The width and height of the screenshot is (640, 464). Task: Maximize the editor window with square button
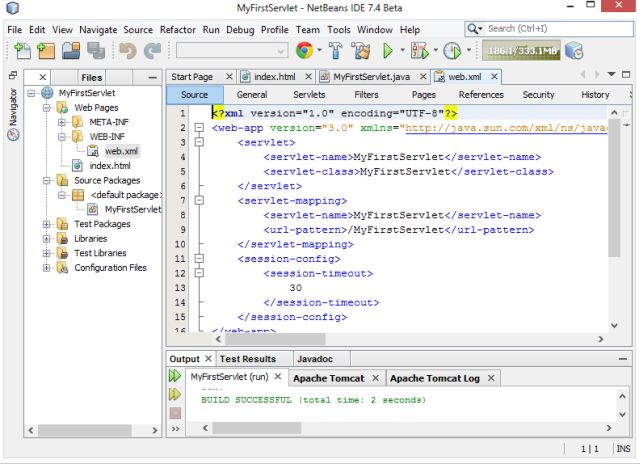click(626, 74)
